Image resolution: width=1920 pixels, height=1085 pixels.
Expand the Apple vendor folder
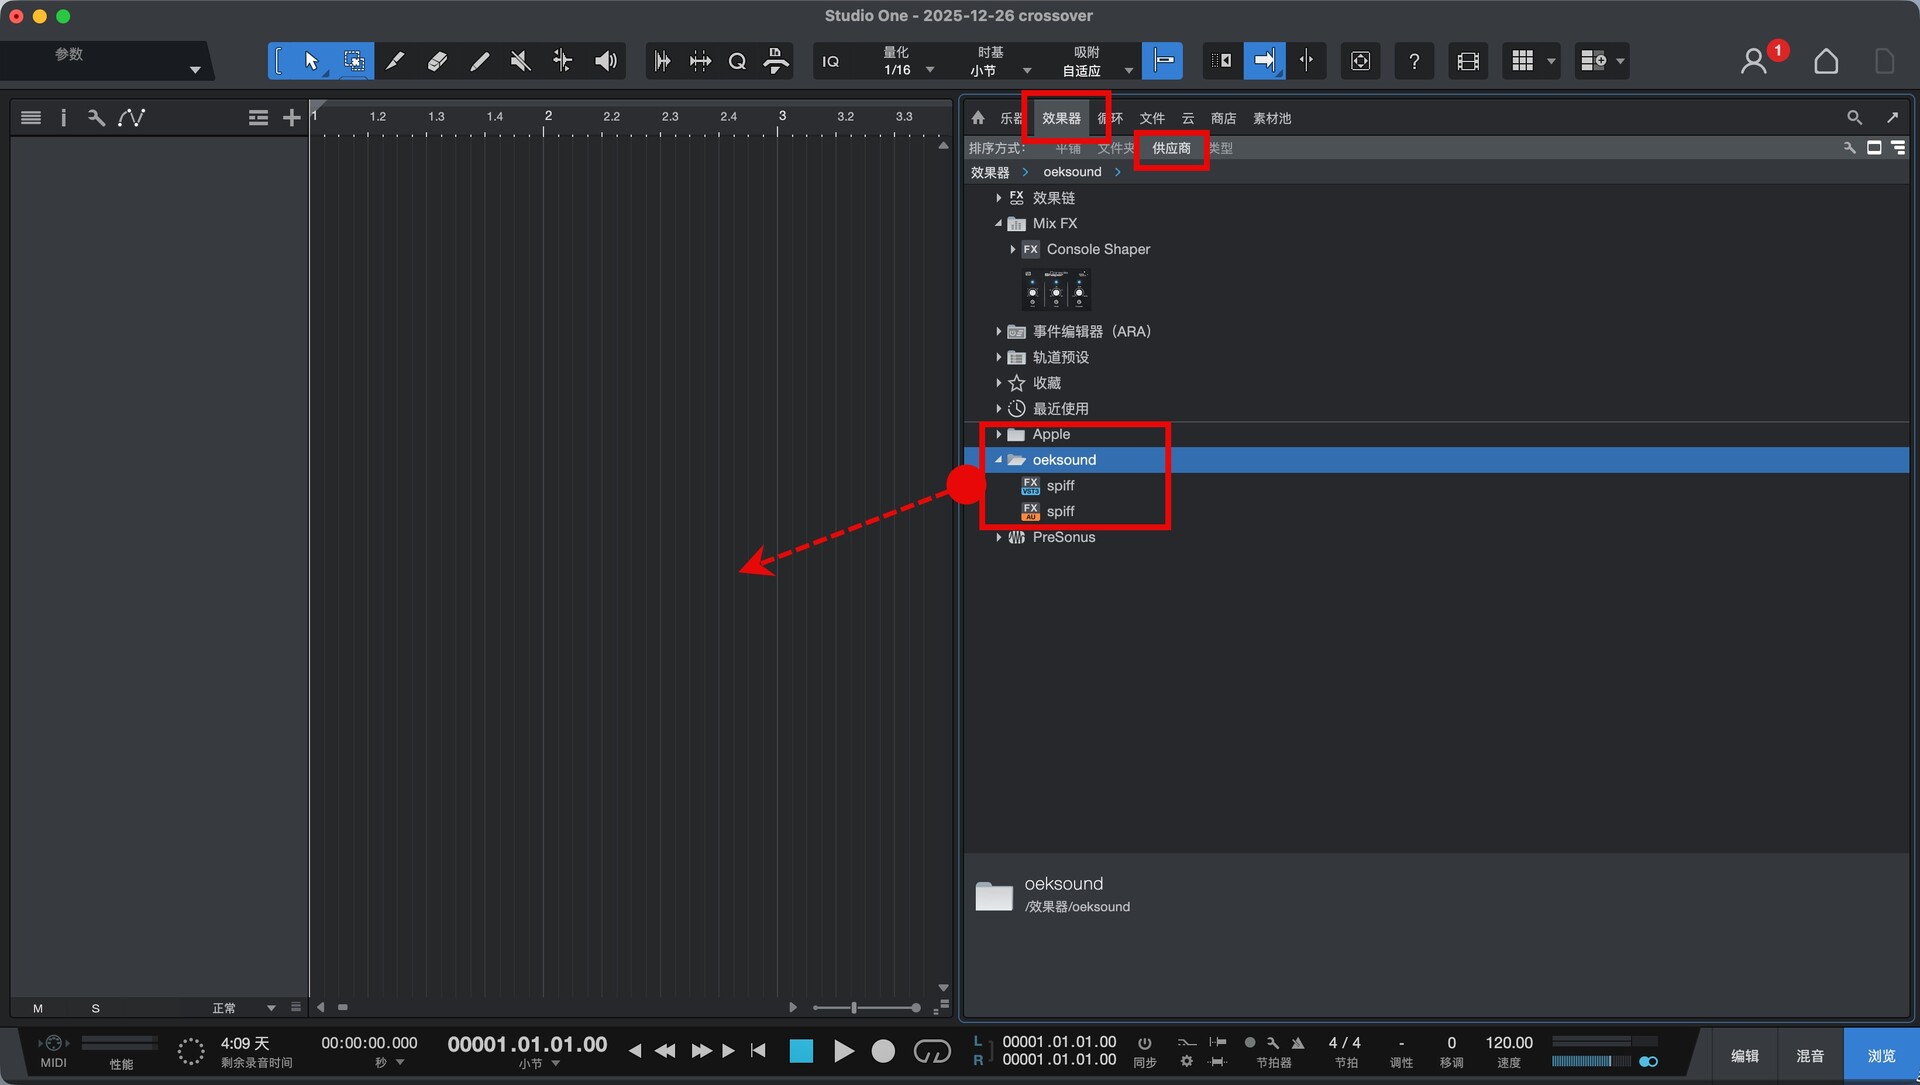coord(998,434)
